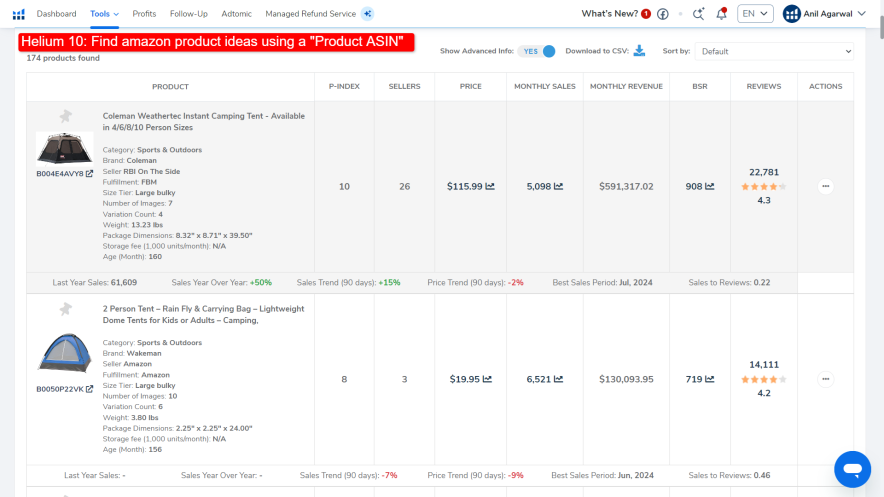Click the Helium 10 logo icon
This screenshot has width=884, height=497.
pos(19,14)
